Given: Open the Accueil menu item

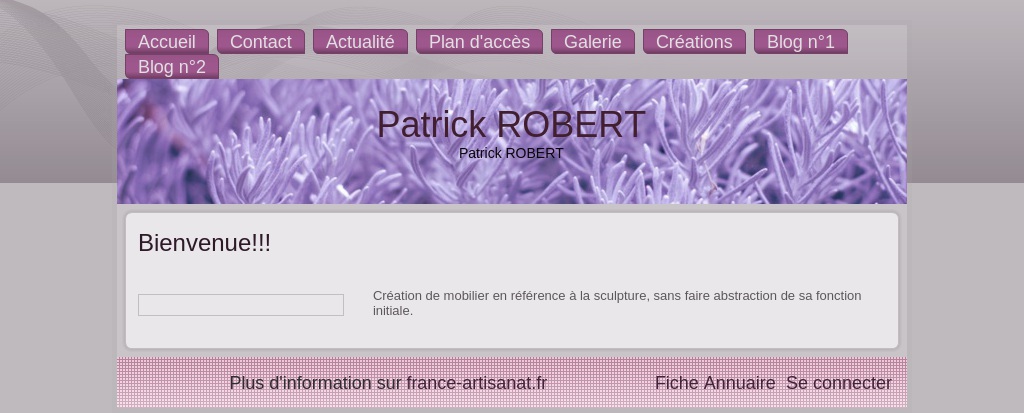Looking at the screenshot, I should click(167, 42).
